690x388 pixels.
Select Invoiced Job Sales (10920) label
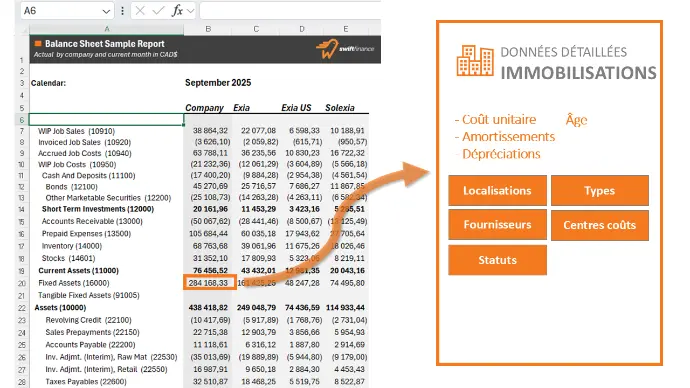(84, 142)
